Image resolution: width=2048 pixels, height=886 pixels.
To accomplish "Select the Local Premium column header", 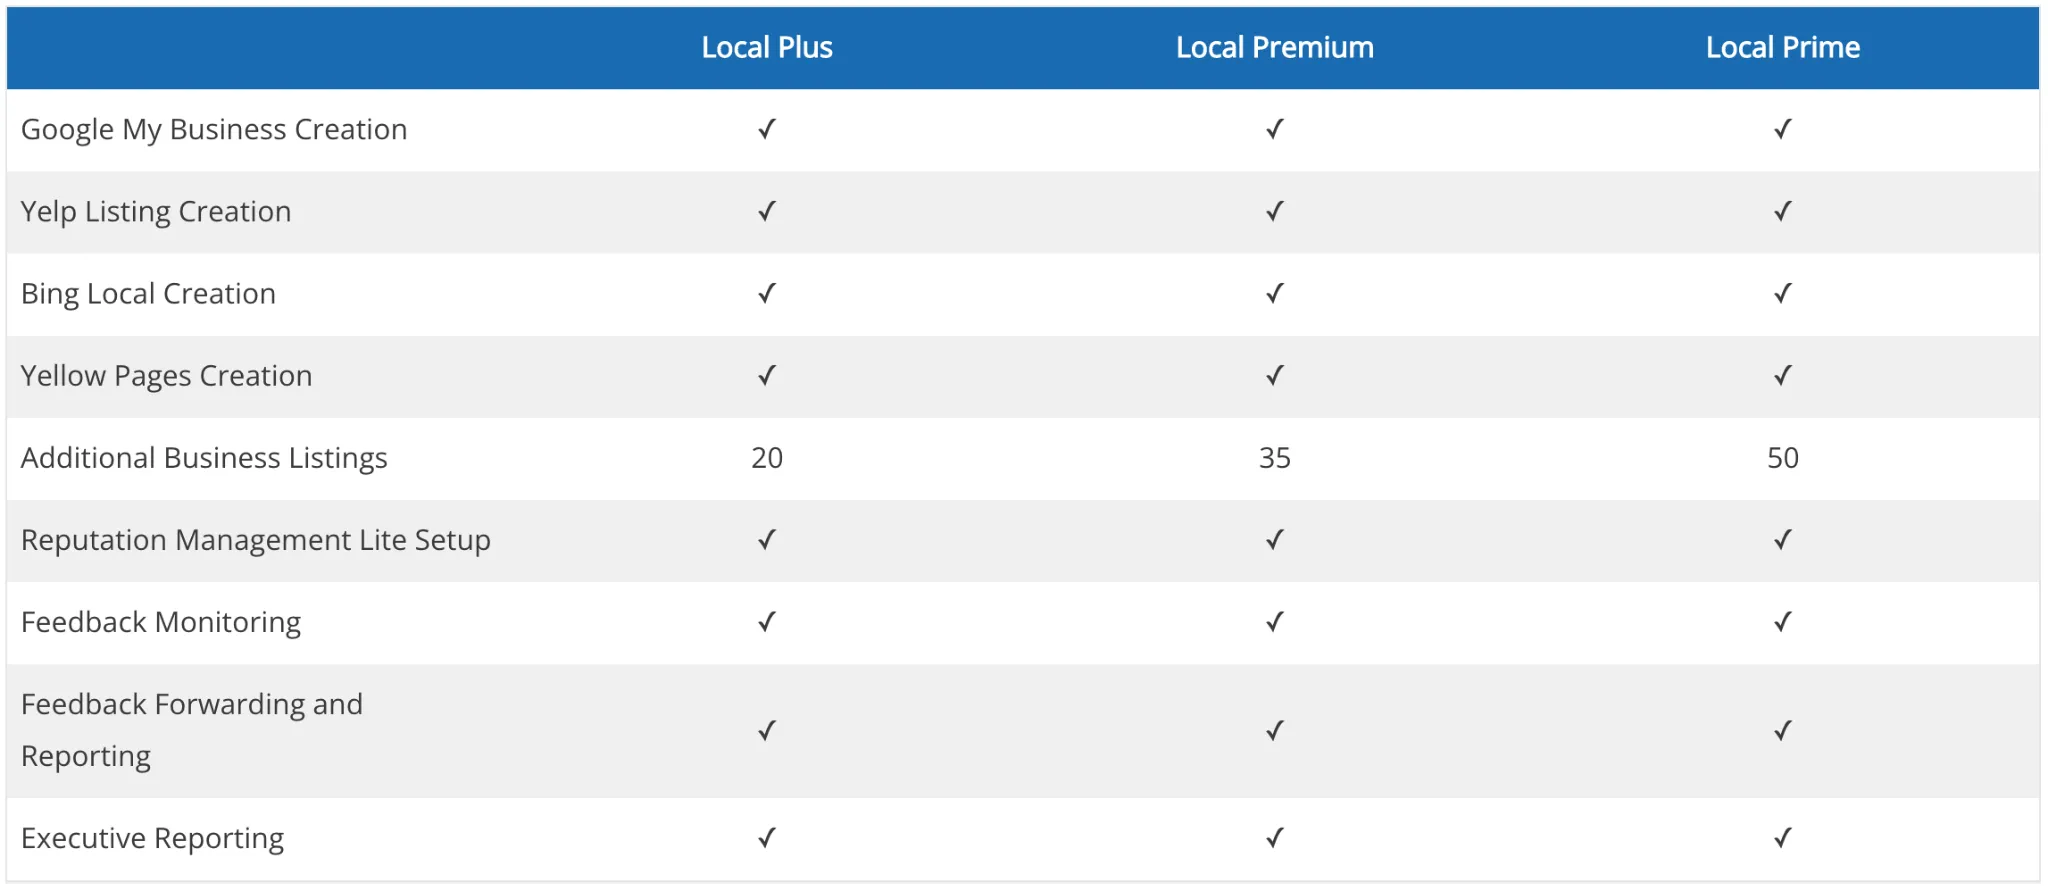I will pos(1275,47).
